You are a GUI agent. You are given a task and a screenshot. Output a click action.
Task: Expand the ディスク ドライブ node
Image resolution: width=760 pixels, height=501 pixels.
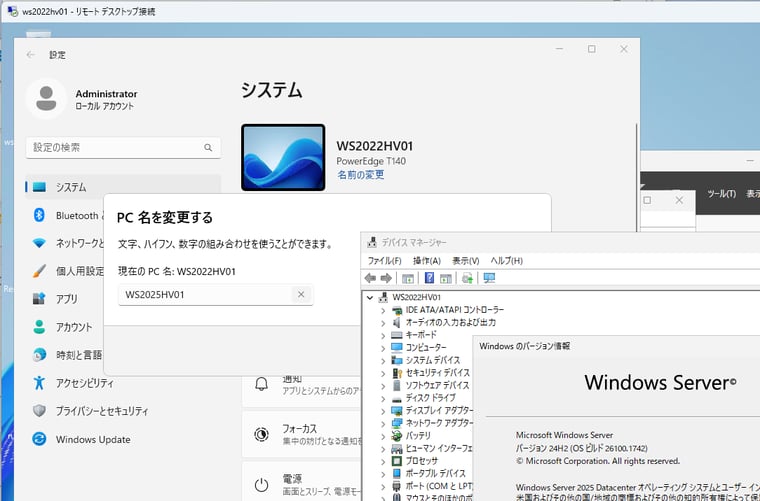383,398
